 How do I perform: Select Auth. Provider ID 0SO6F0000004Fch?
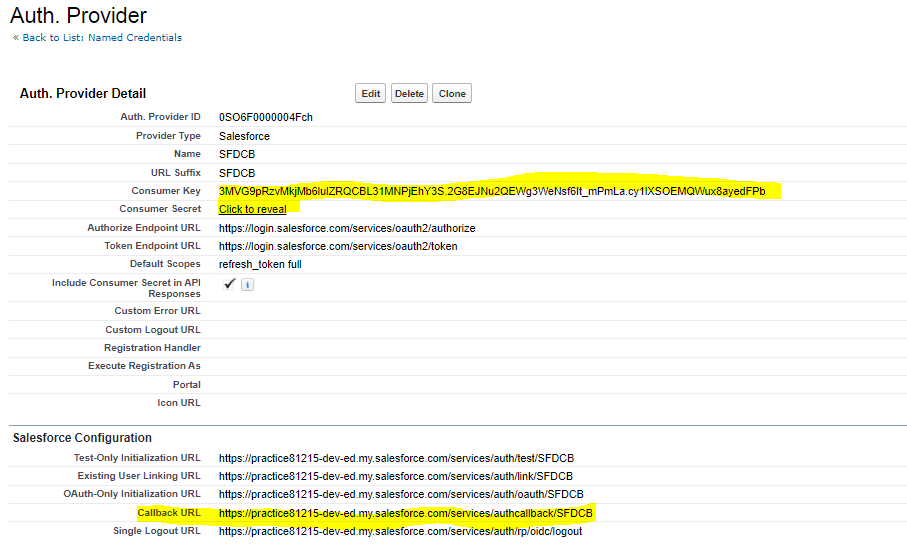point(266,117)
